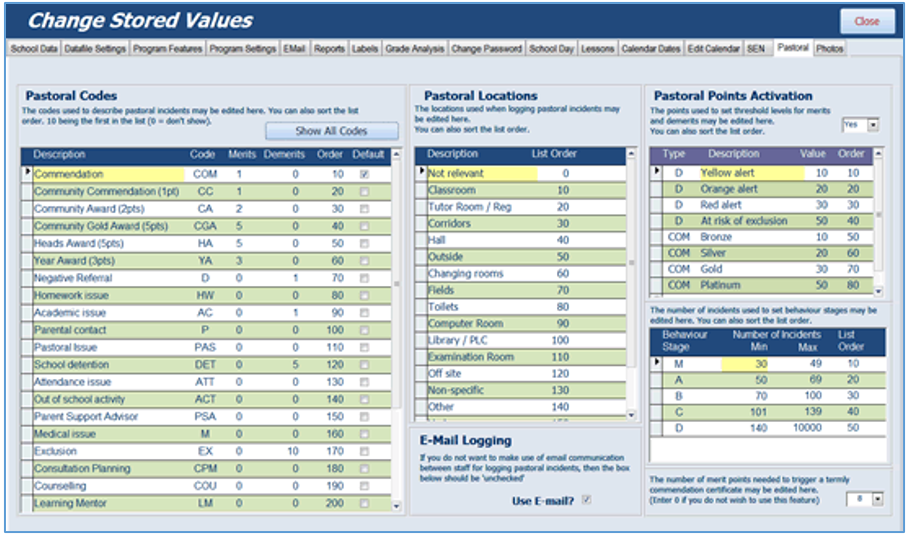Click the Close button

(867, 21)
